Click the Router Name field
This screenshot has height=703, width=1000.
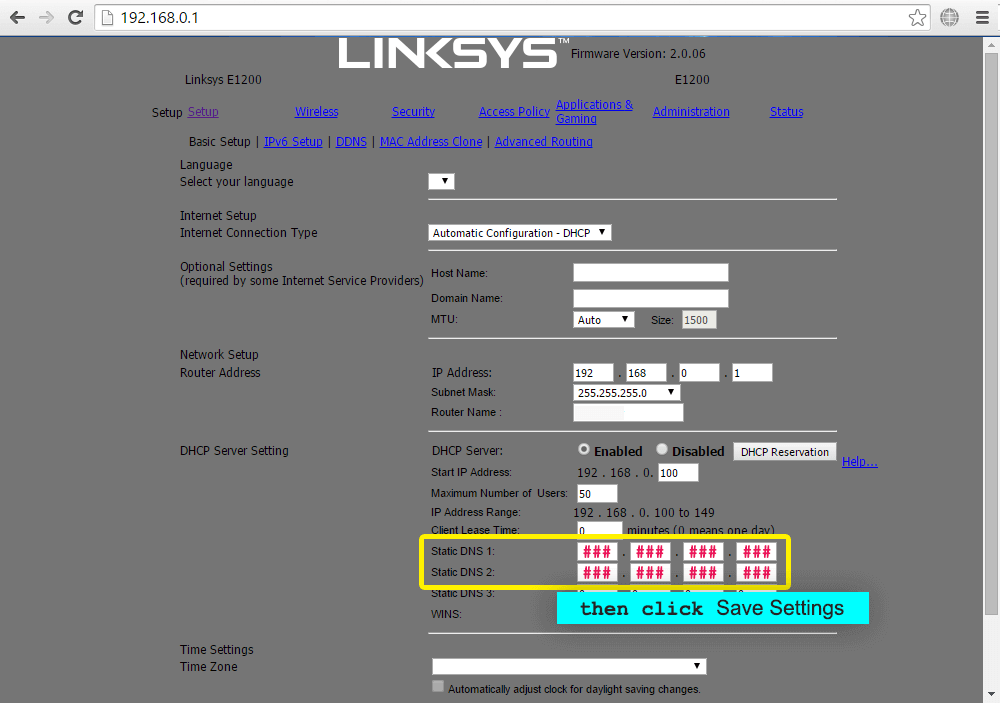coord(628,413)
